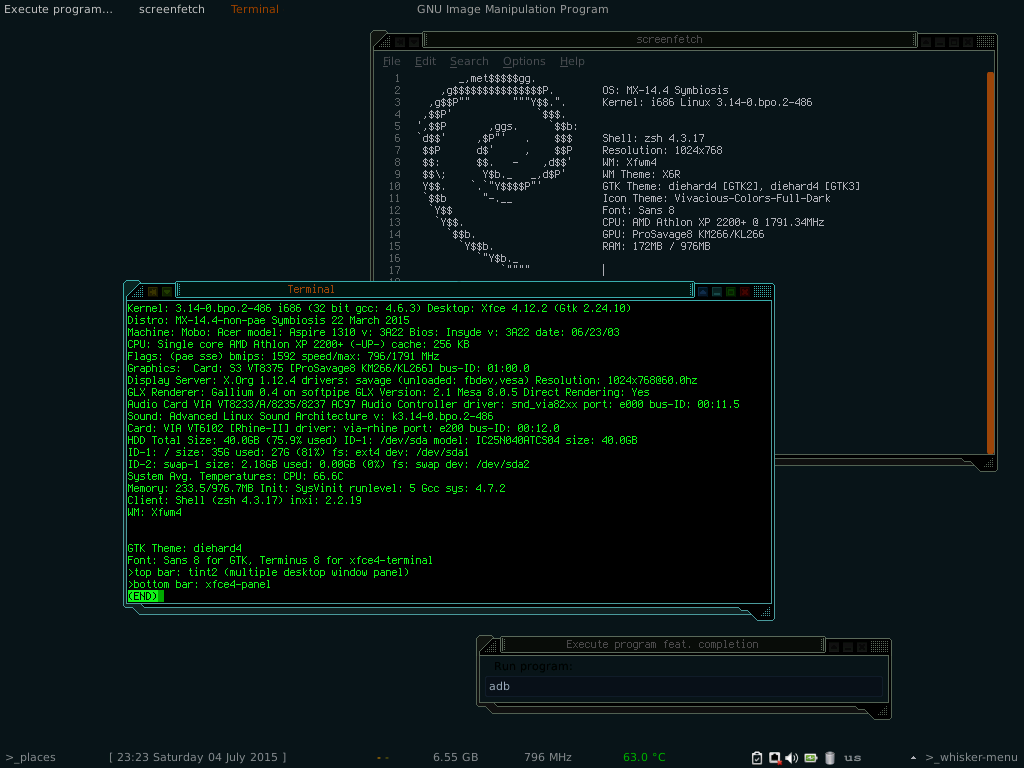
Task: Click the 6.55 GB monitor readout
Action: click(x=455, y=758)
